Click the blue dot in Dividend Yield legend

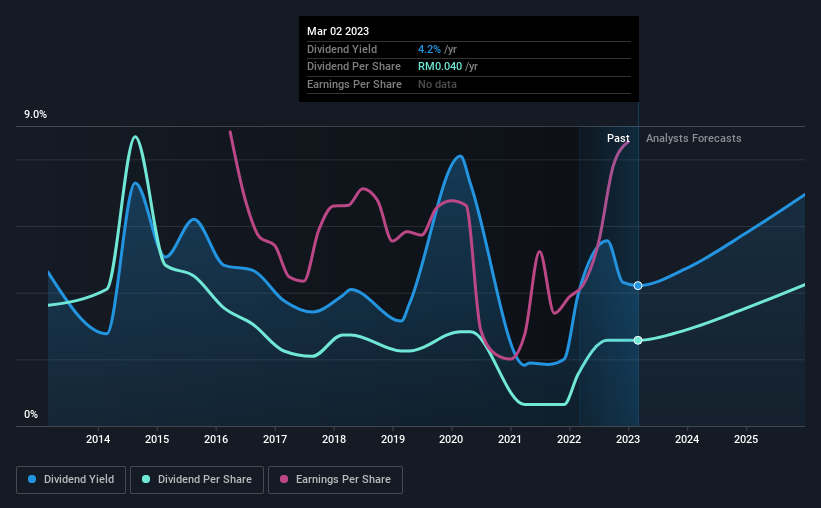[x=32, y=479]
